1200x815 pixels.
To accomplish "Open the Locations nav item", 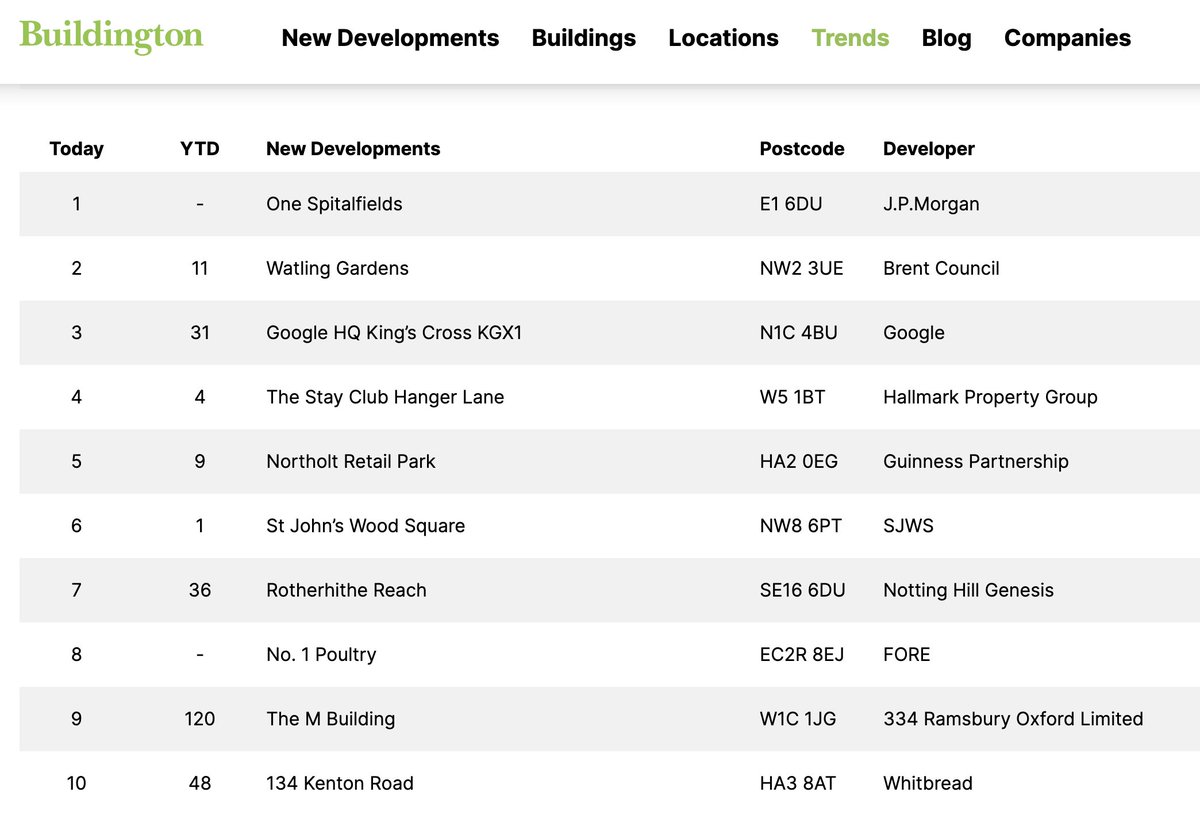I will tap(723, 38).
